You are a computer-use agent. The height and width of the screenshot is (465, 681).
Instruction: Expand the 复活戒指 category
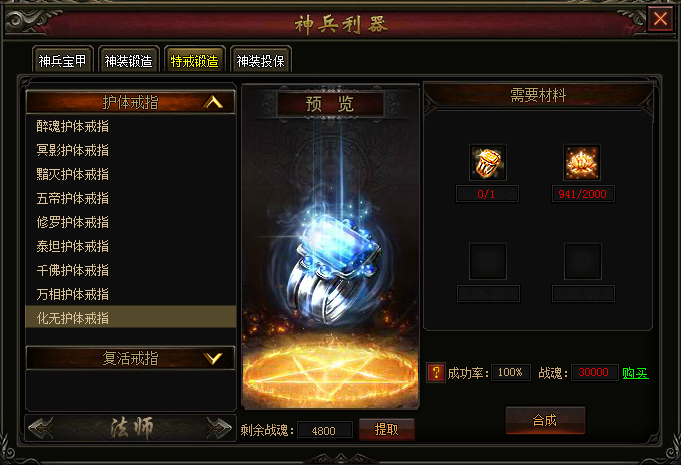point(214,358)
